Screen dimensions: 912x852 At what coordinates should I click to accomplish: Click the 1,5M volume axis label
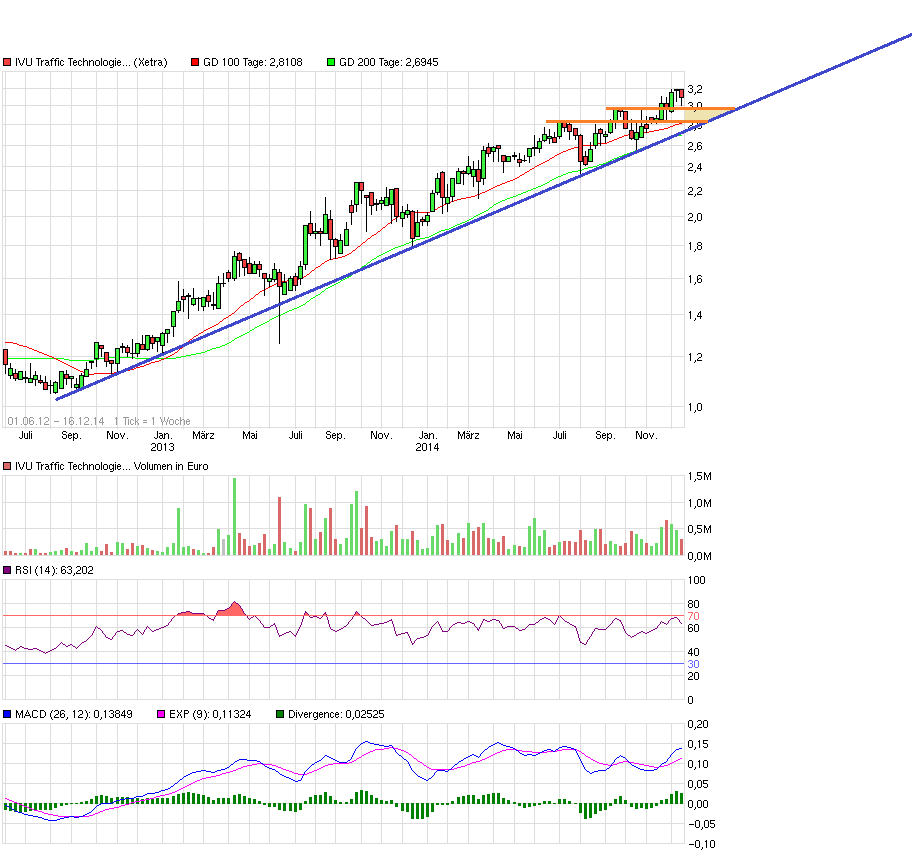[x=700, y=476]
